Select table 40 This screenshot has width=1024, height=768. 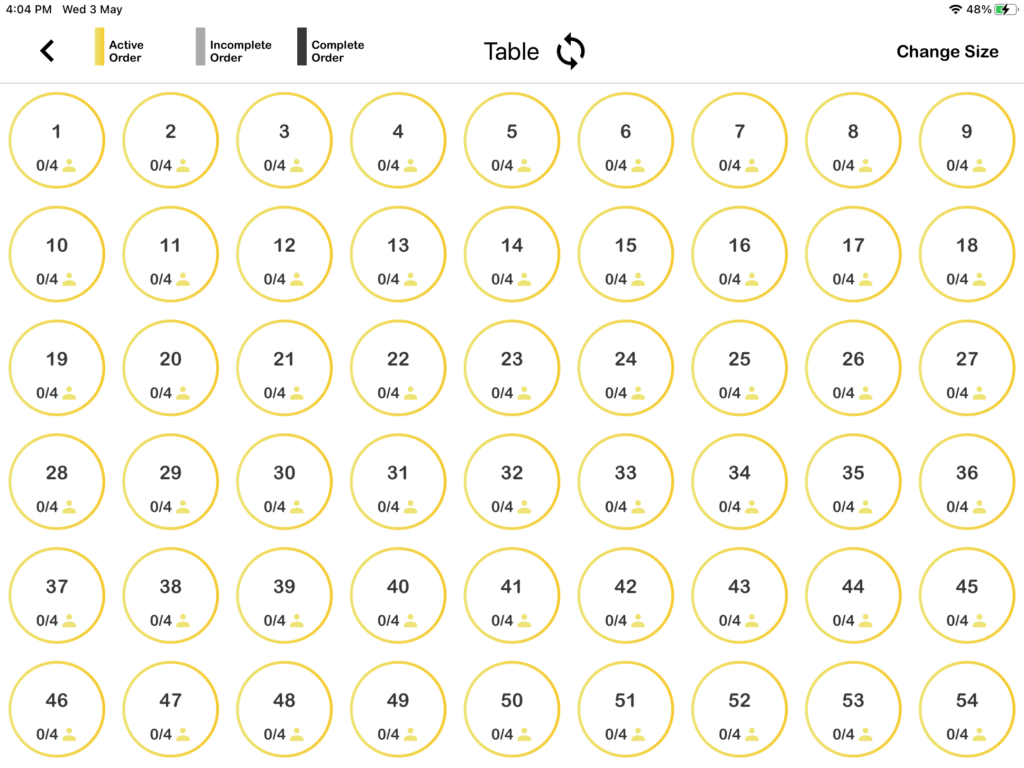pos(398,596)
